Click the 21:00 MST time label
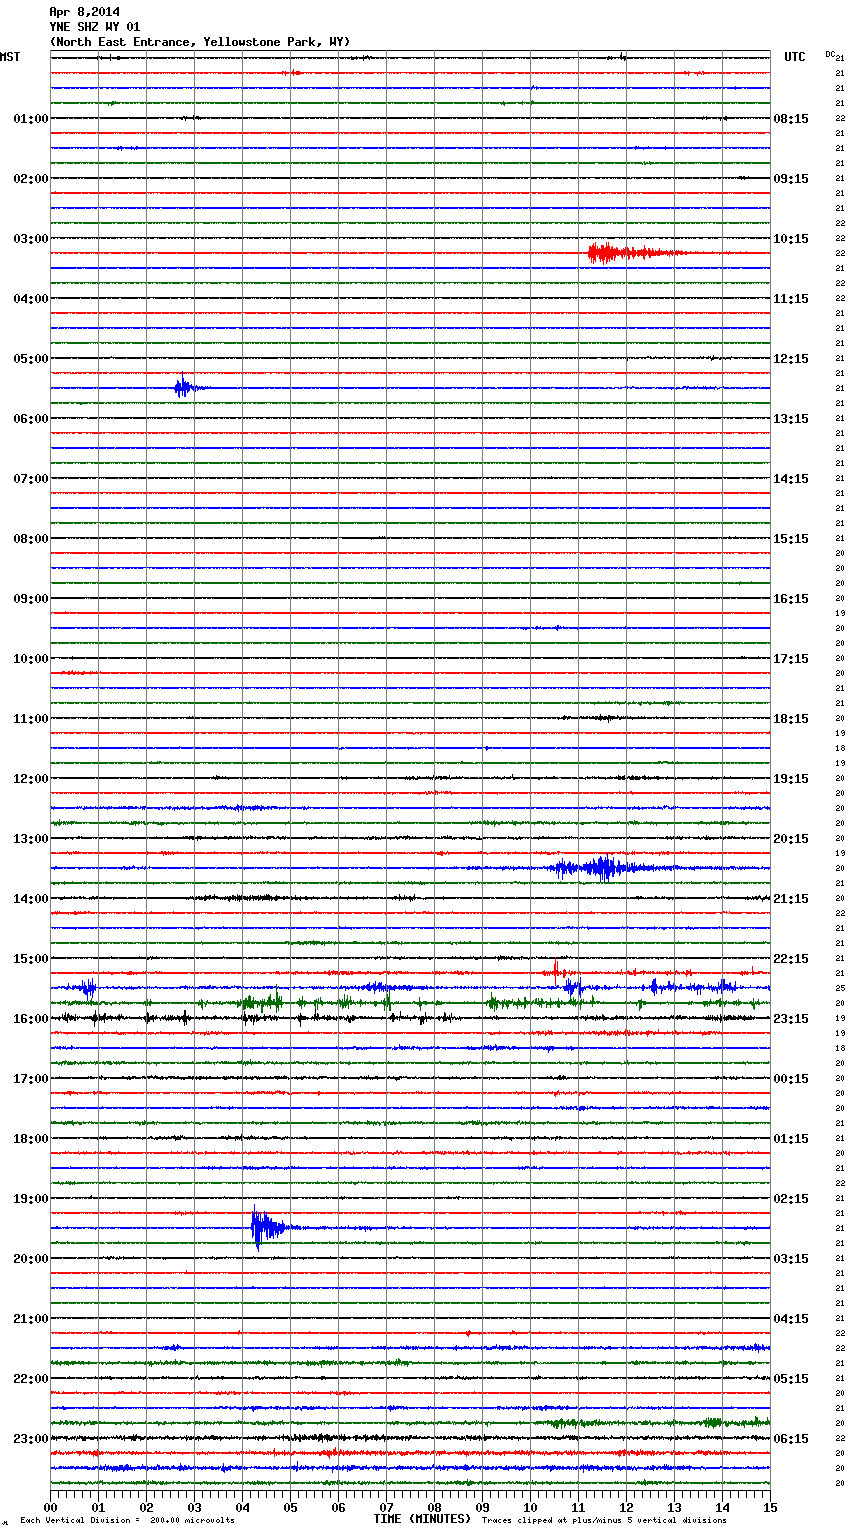 pos(31,1319)
